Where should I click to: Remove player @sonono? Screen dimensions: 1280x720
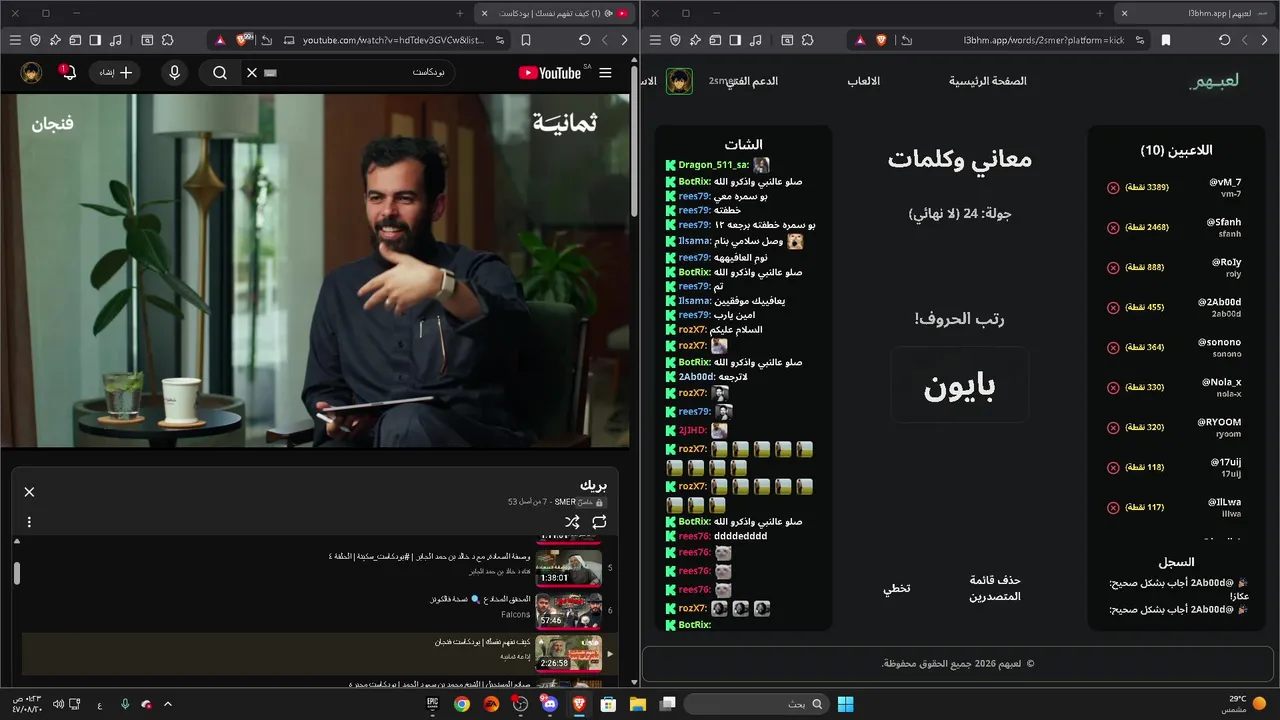tap(1113, 347)
